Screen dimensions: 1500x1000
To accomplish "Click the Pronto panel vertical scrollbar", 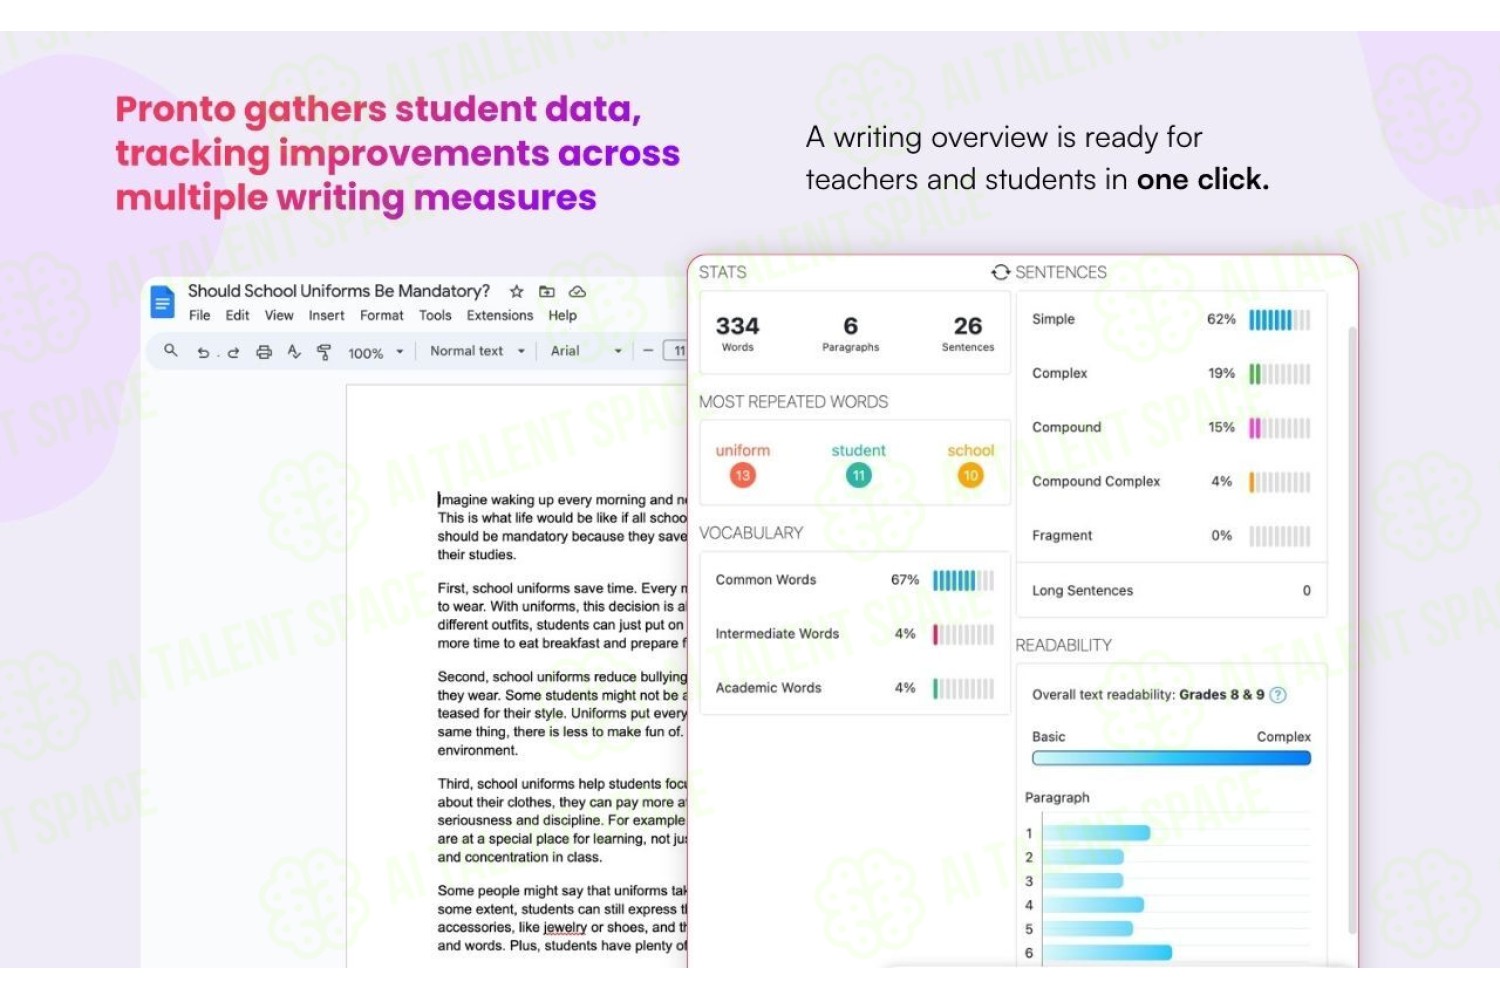I will [x=1352, y=630].
